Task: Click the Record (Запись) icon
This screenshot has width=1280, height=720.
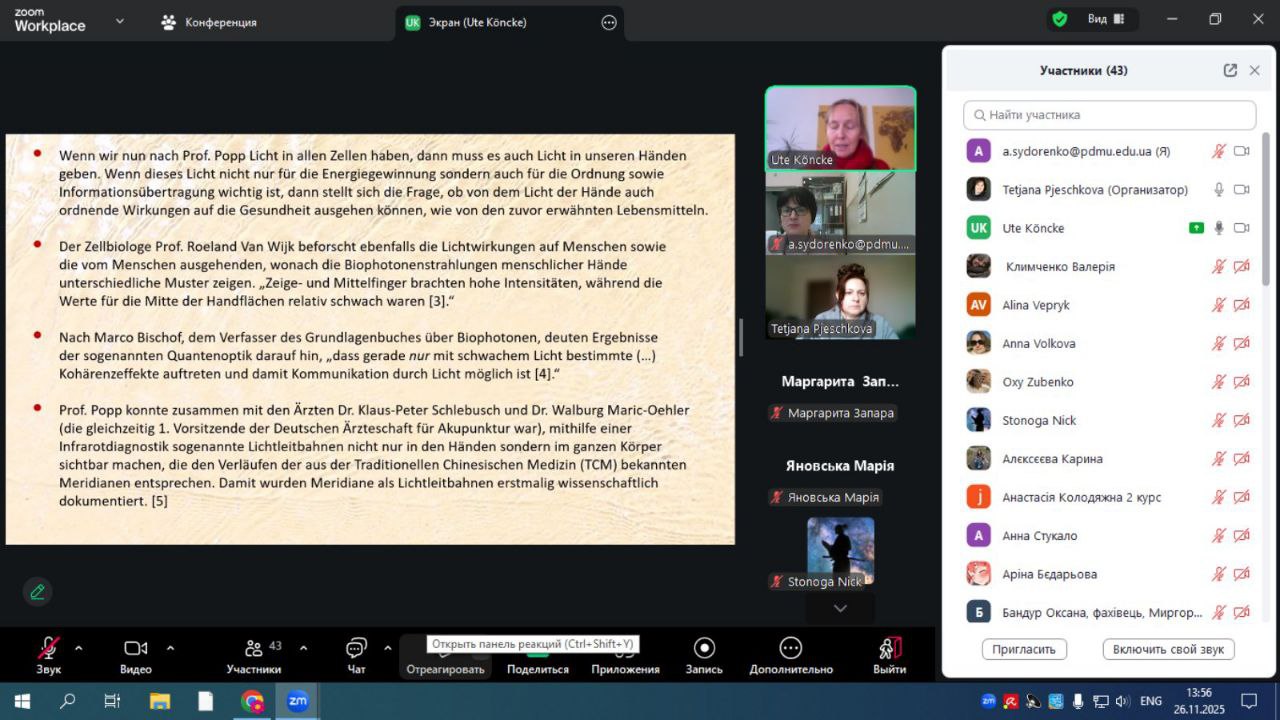Action: [704, 648]
